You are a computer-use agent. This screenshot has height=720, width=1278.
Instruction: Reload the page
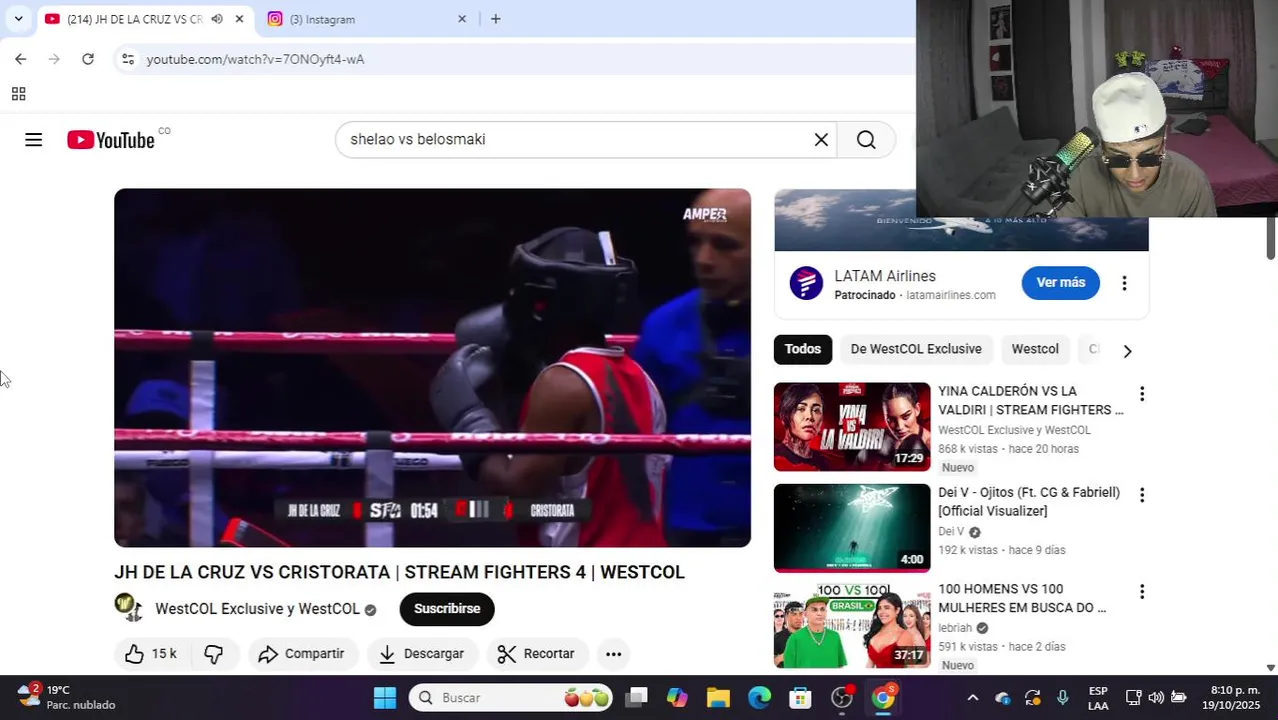click(88, 59)
